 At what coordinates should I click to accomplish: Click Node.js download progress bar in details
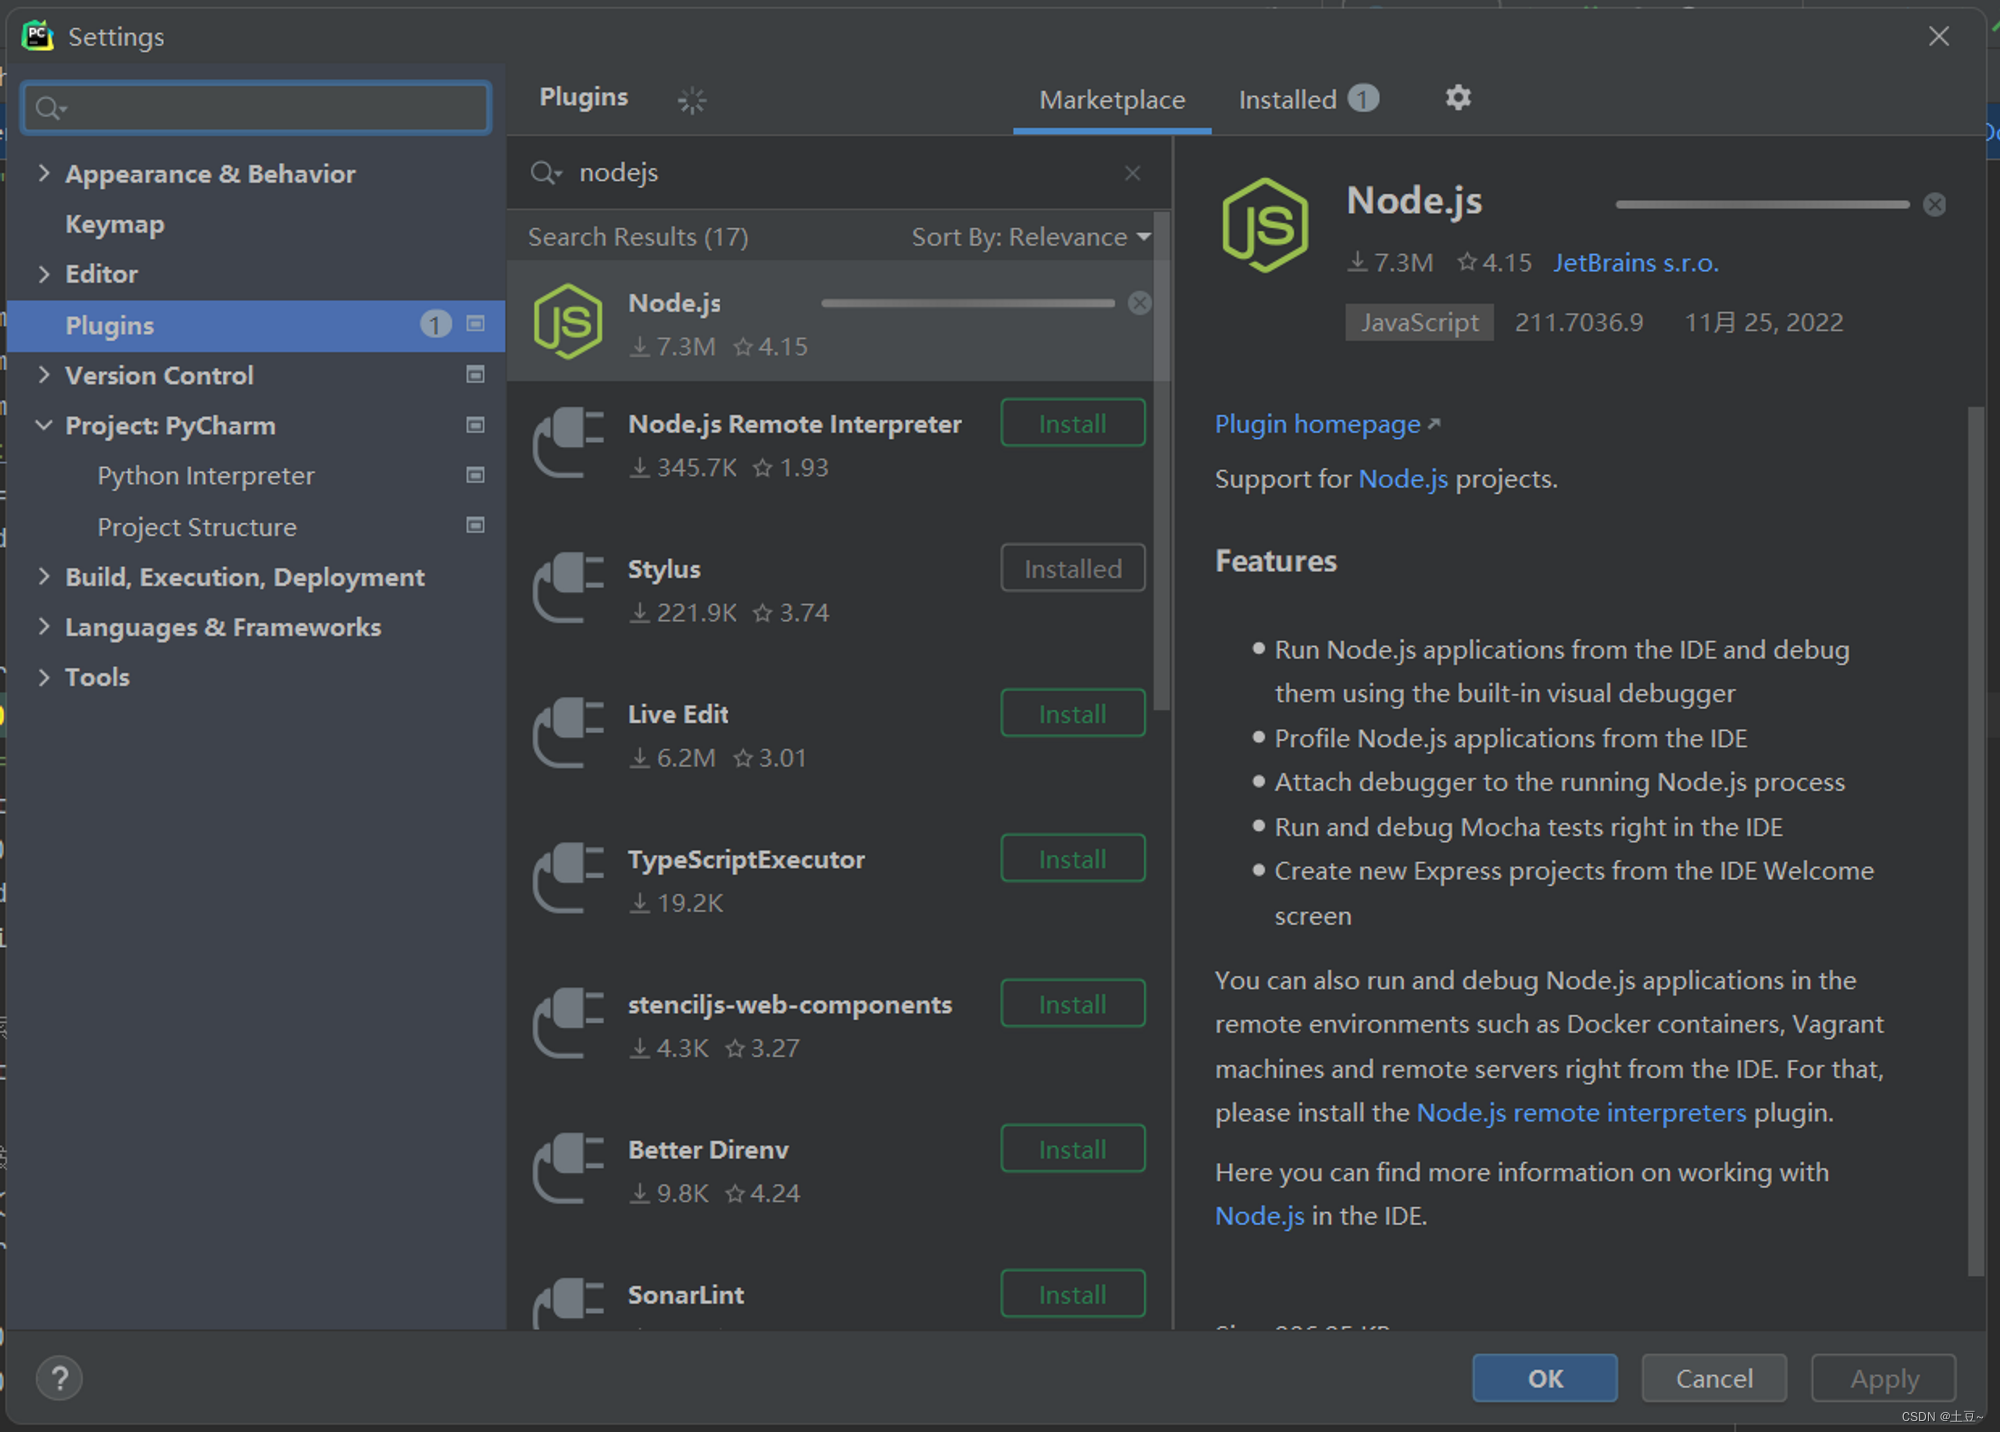1761,205
